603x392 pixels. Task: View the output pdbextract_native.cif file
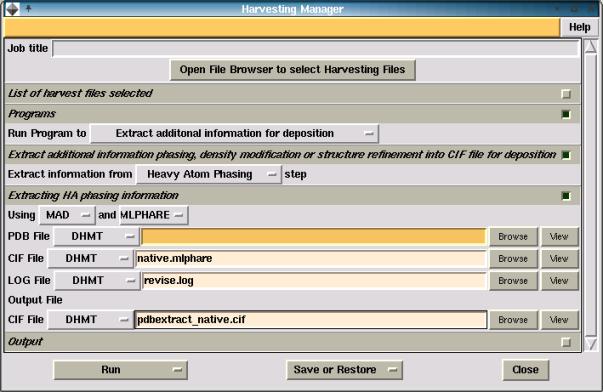(559, 320)
